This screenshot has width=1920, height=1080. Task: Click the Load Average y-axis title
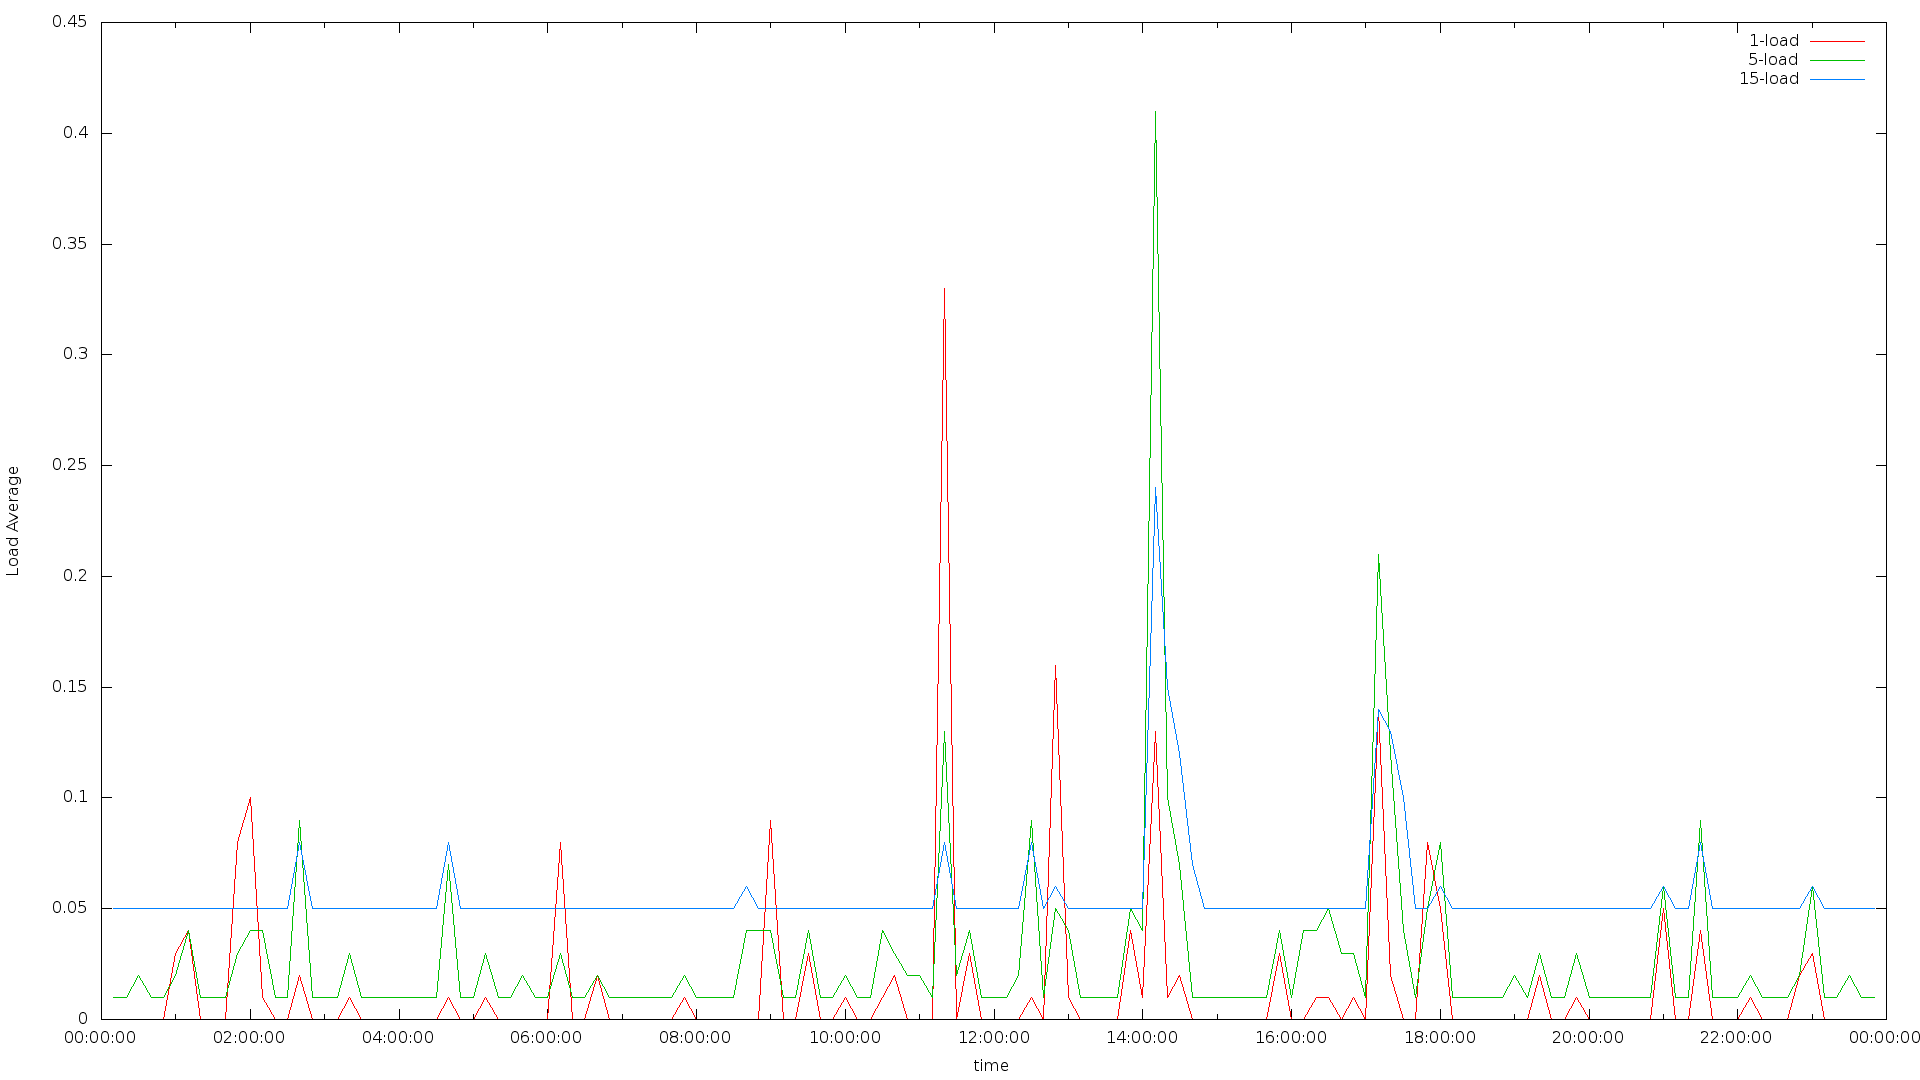[13, 521]
